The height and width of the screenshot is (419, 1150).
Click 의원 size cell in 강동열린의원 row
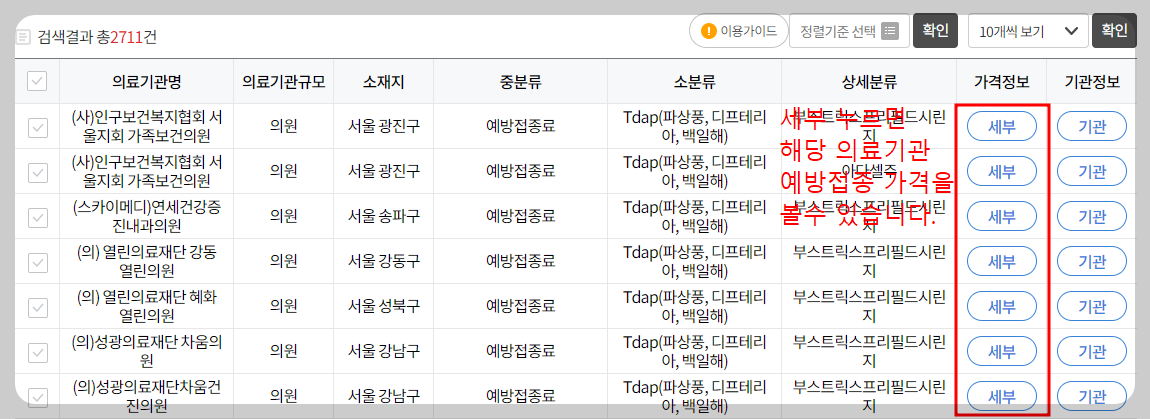(283, 261)
